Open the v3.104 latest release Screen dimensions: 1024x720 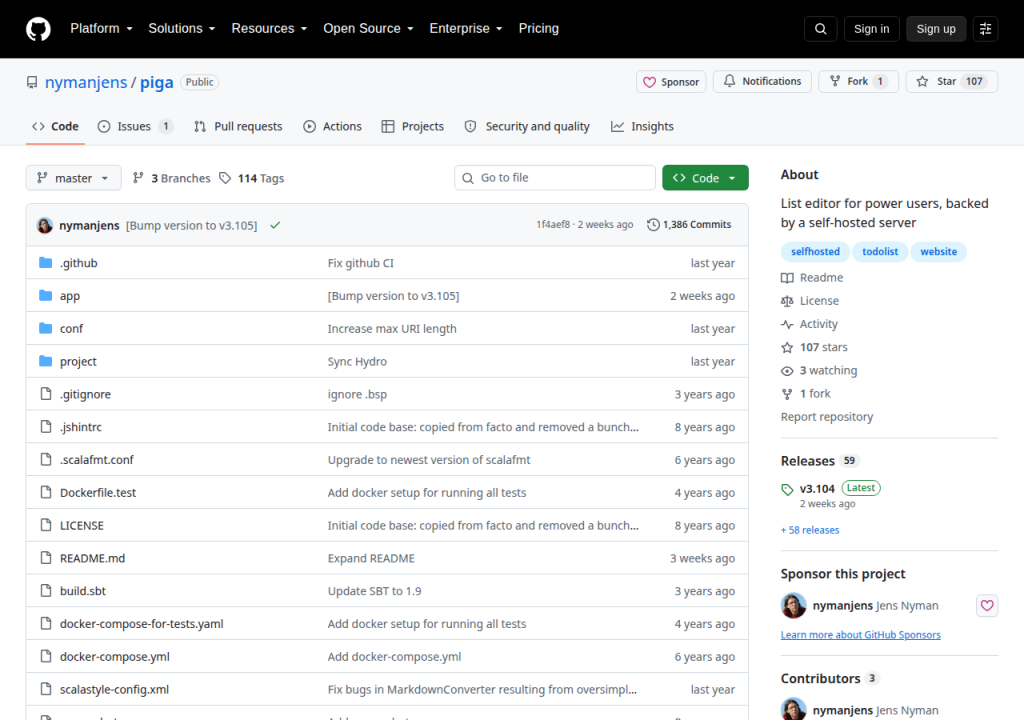(817, 489)
